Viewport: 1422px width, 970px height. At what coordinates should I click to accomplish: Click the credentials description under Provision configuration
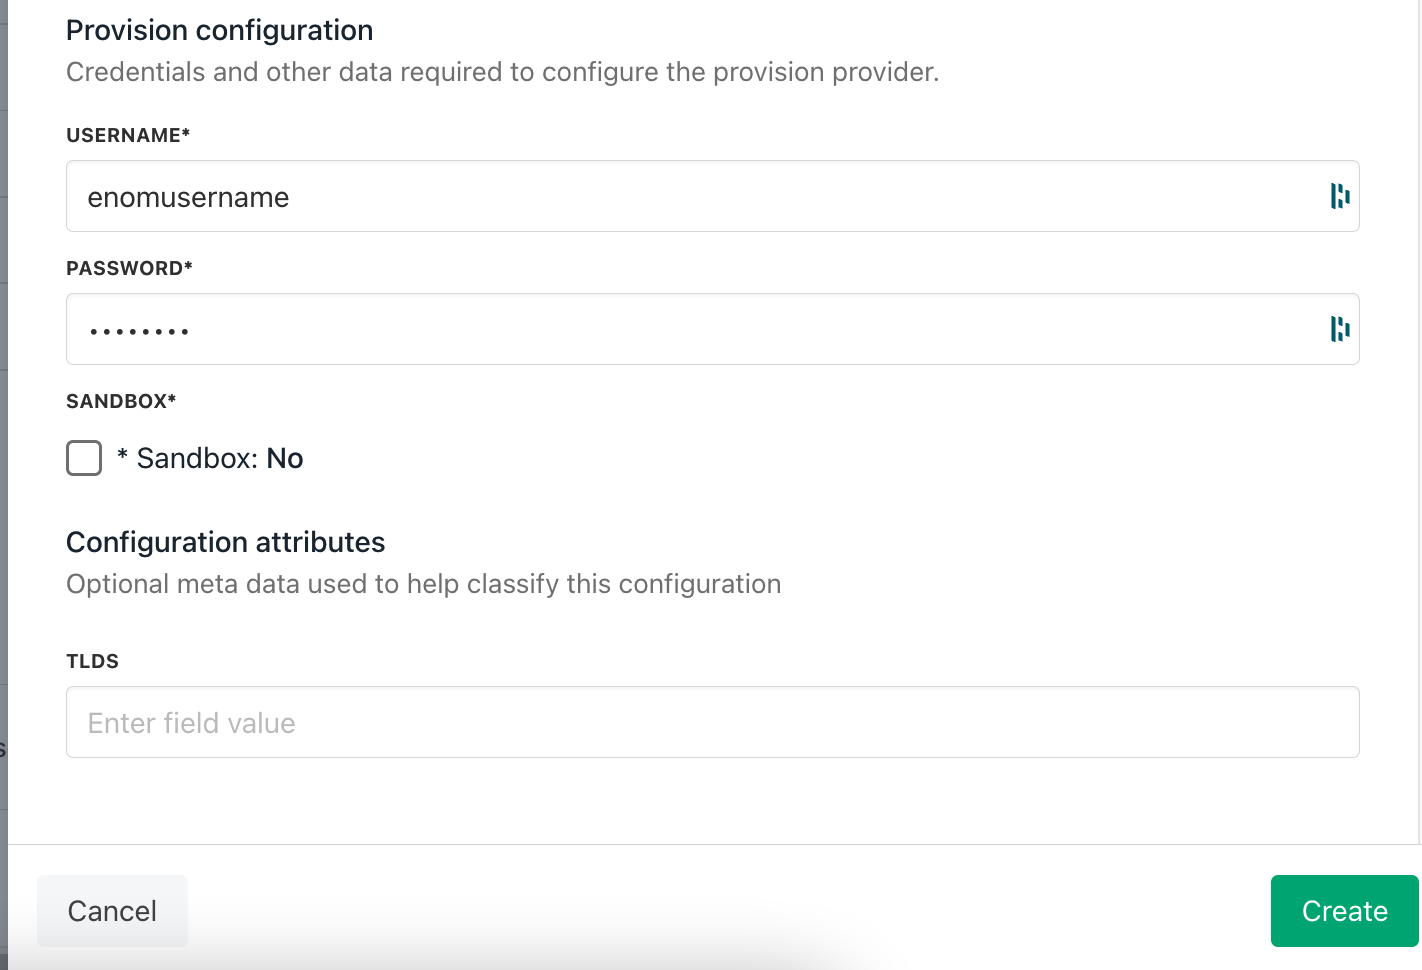(x=502, y=72)
